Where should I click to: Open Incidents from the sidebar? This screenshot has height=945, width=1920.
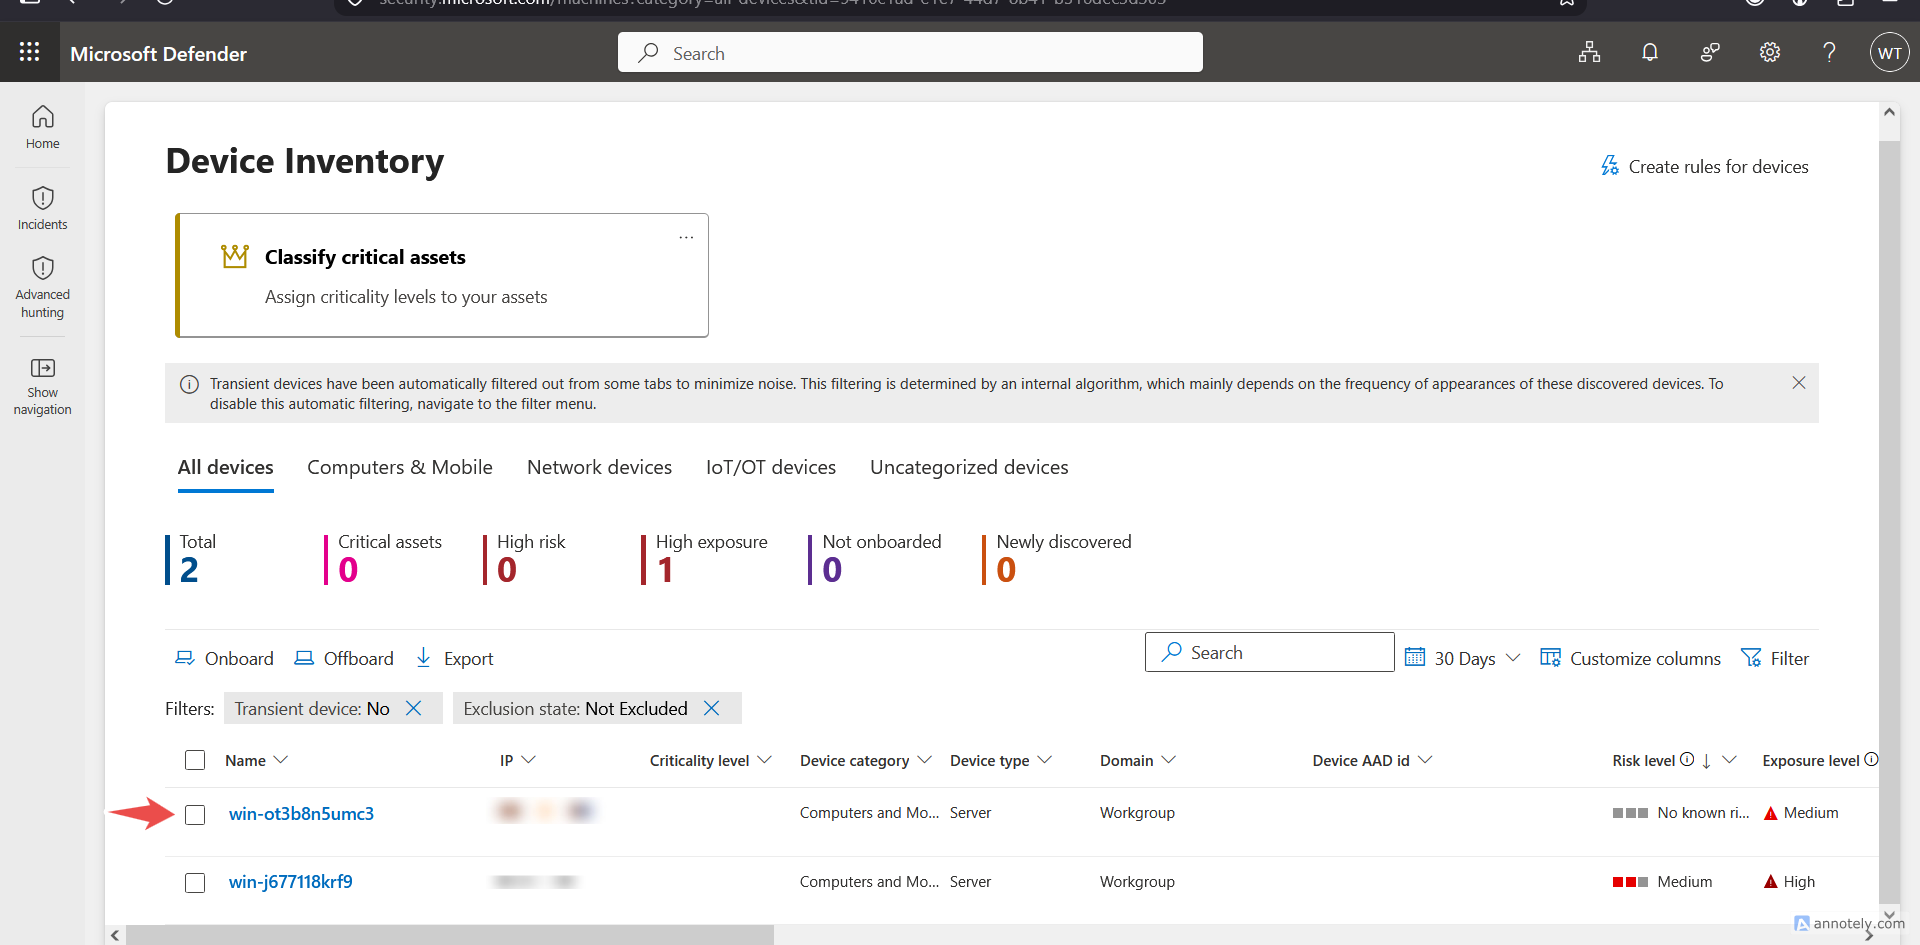(42, 208)
